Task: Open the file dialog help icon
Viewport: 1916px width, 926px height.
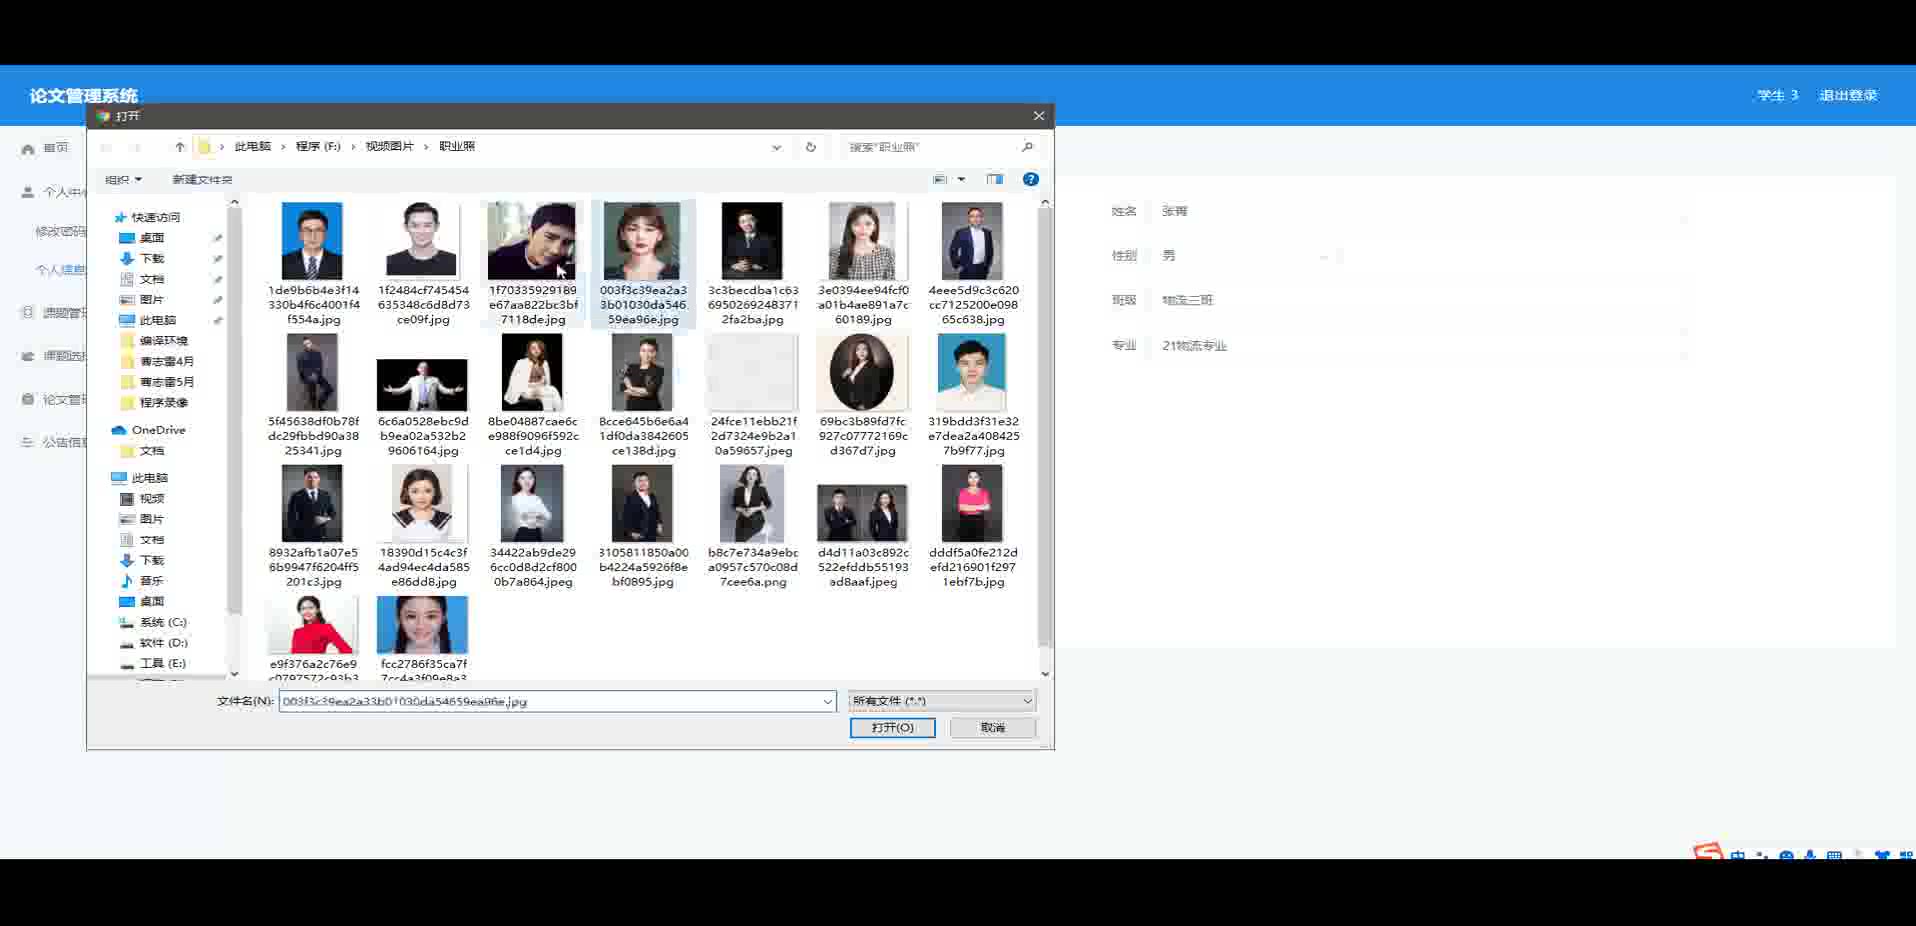Action: pyautogui.click(x=1031, y=179)
